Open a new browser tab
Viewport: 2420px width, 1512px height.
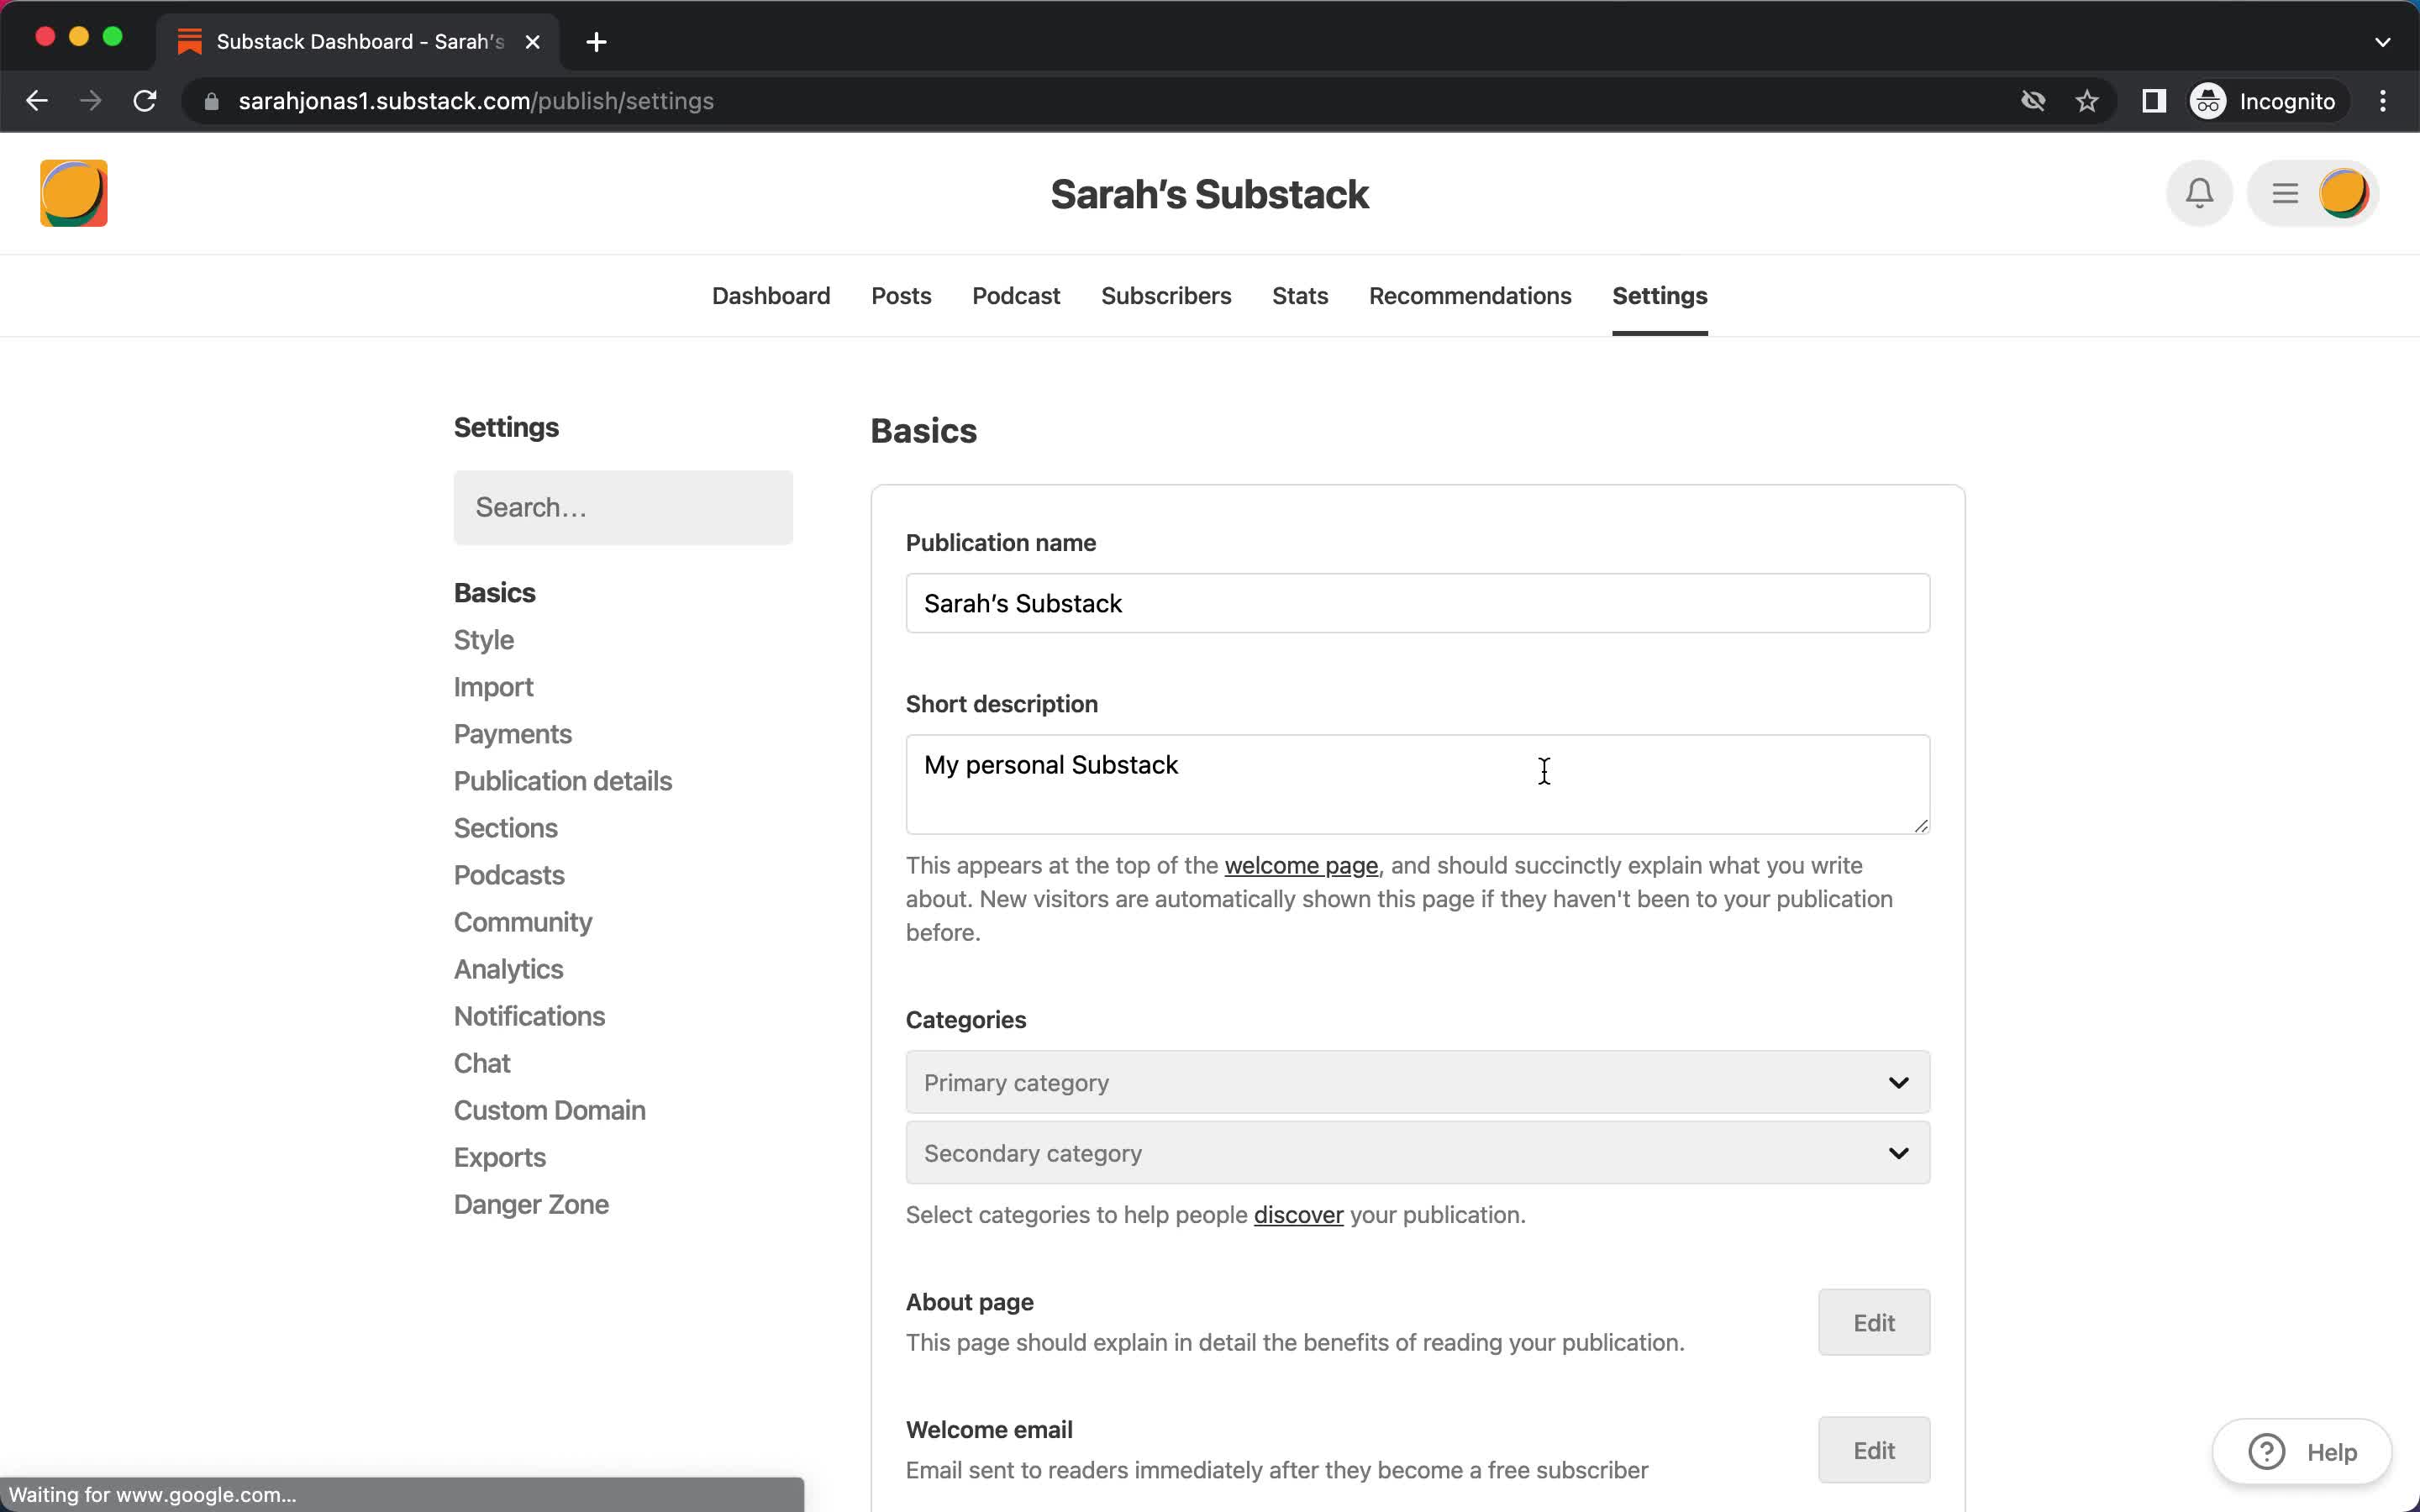coord(596,42)
